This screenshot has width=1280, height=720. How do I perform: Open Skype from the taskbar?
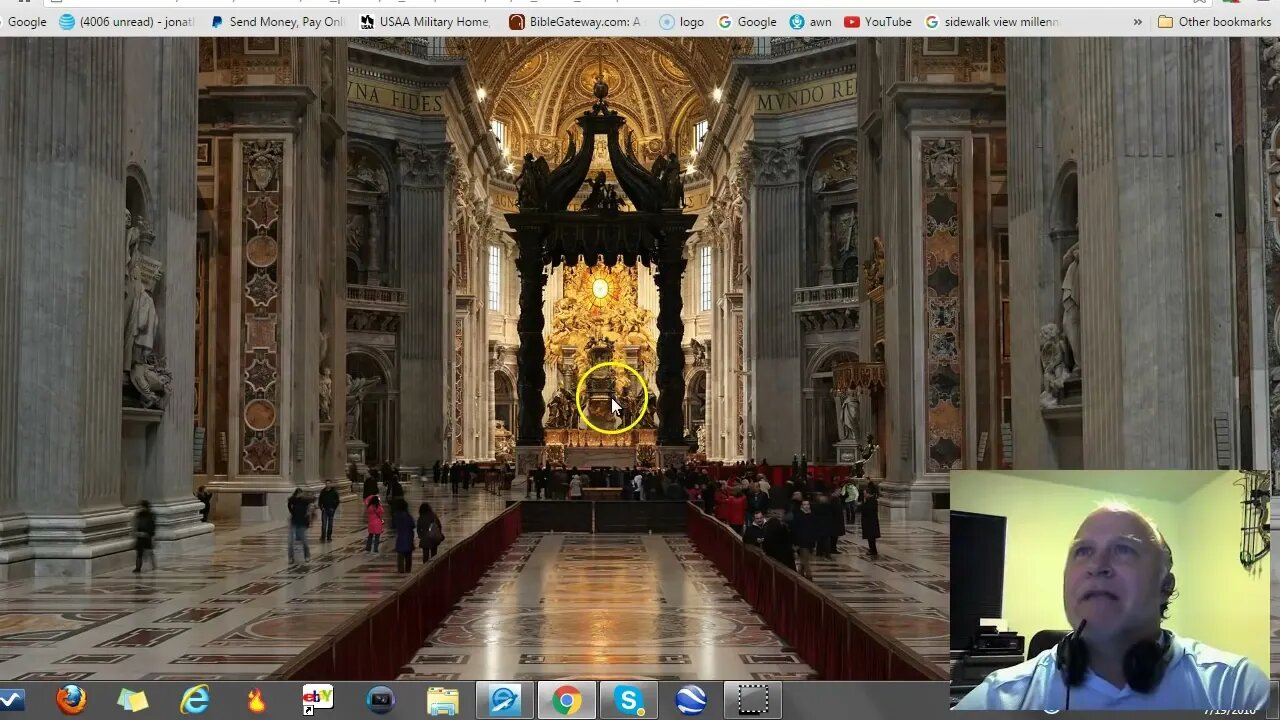(x=628, y=700)
